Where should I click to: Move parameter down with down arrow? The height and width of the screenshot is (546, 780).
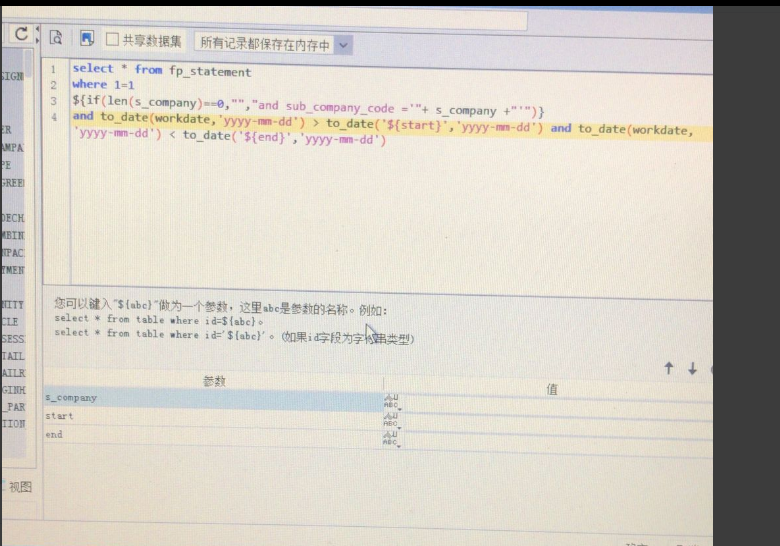click(x=692, y=369)
